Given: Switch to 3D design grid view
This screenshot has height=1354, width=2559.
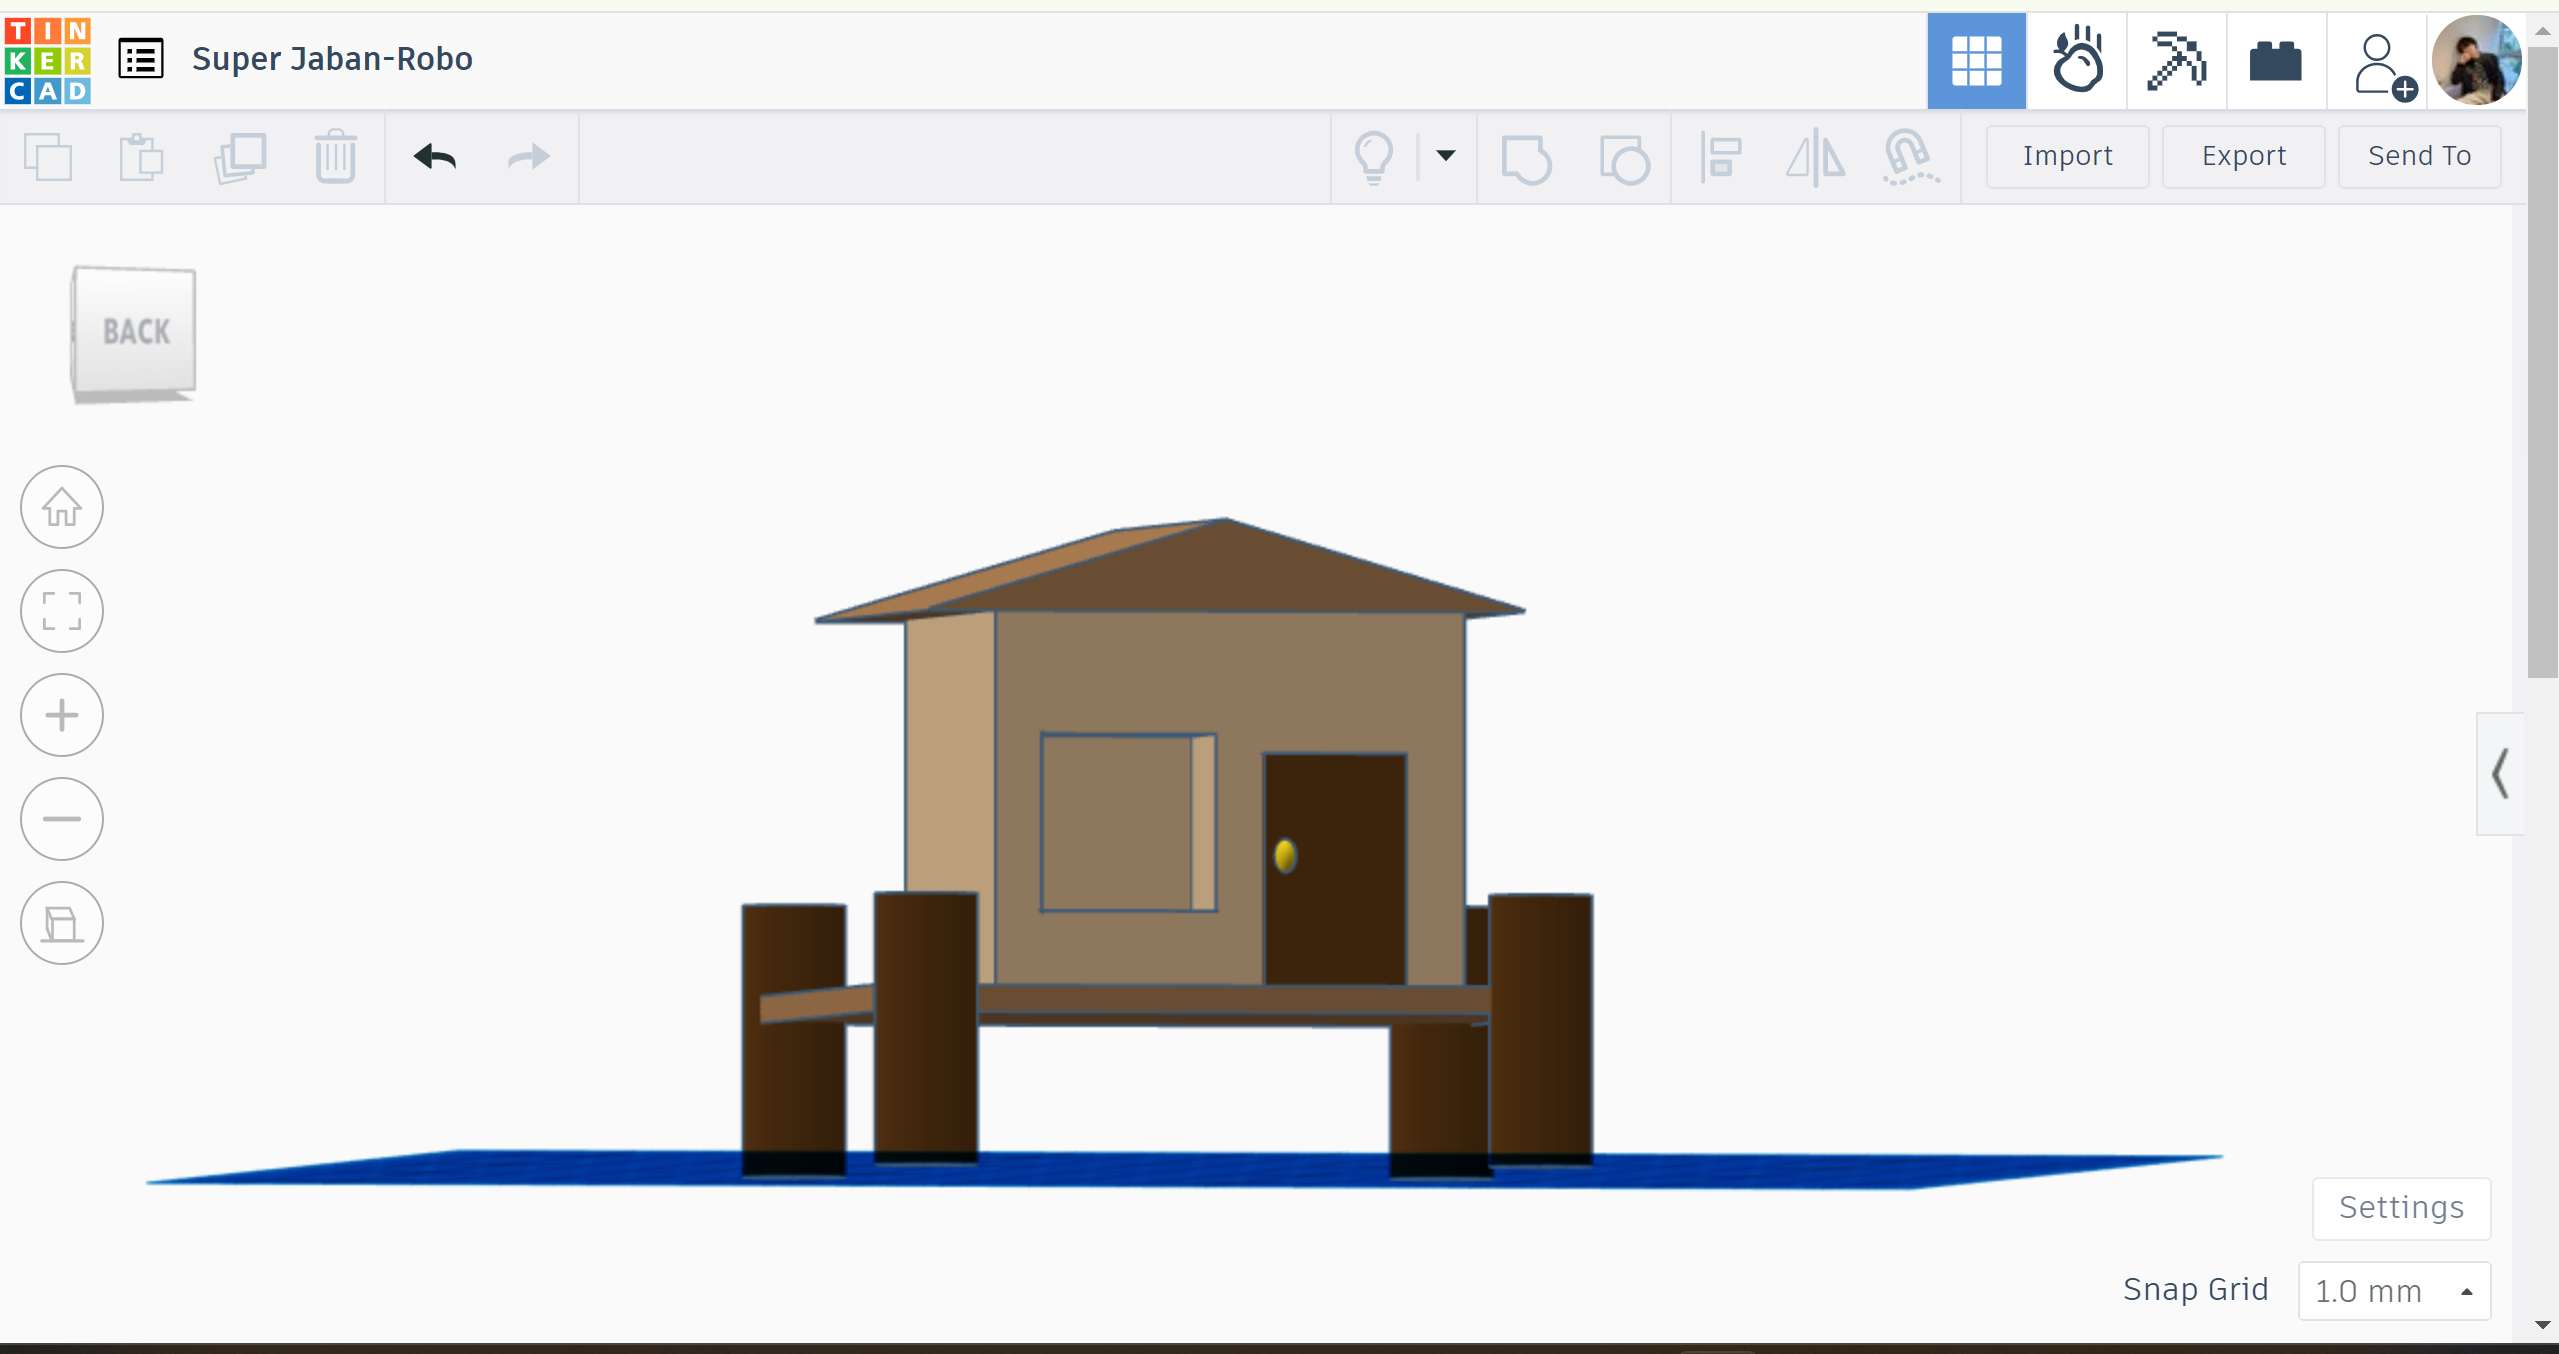Looking at the screenshot, I should click(x=1976, y=61).
